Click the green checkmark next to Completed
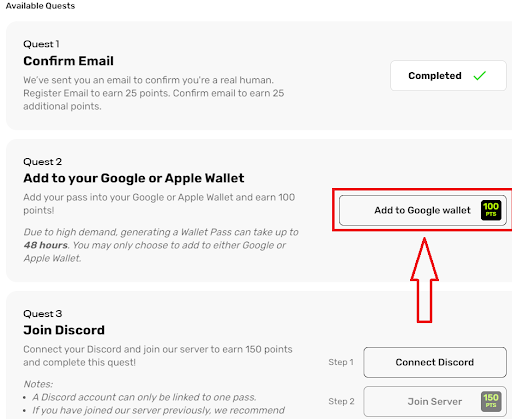Screen dimensions: 512x419 pyautogui.click(x=479, y=76)
